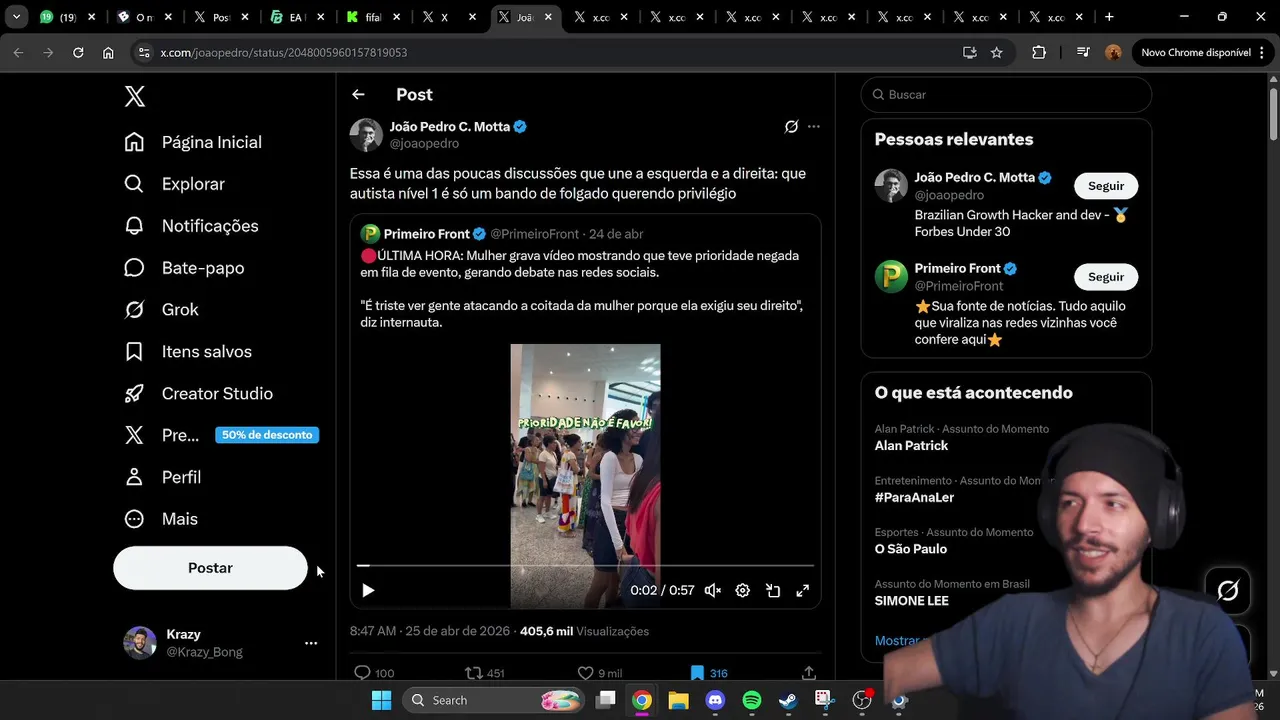Open media controls in Chrome toolbar
1280x720 pixels.
[1083, 53]
